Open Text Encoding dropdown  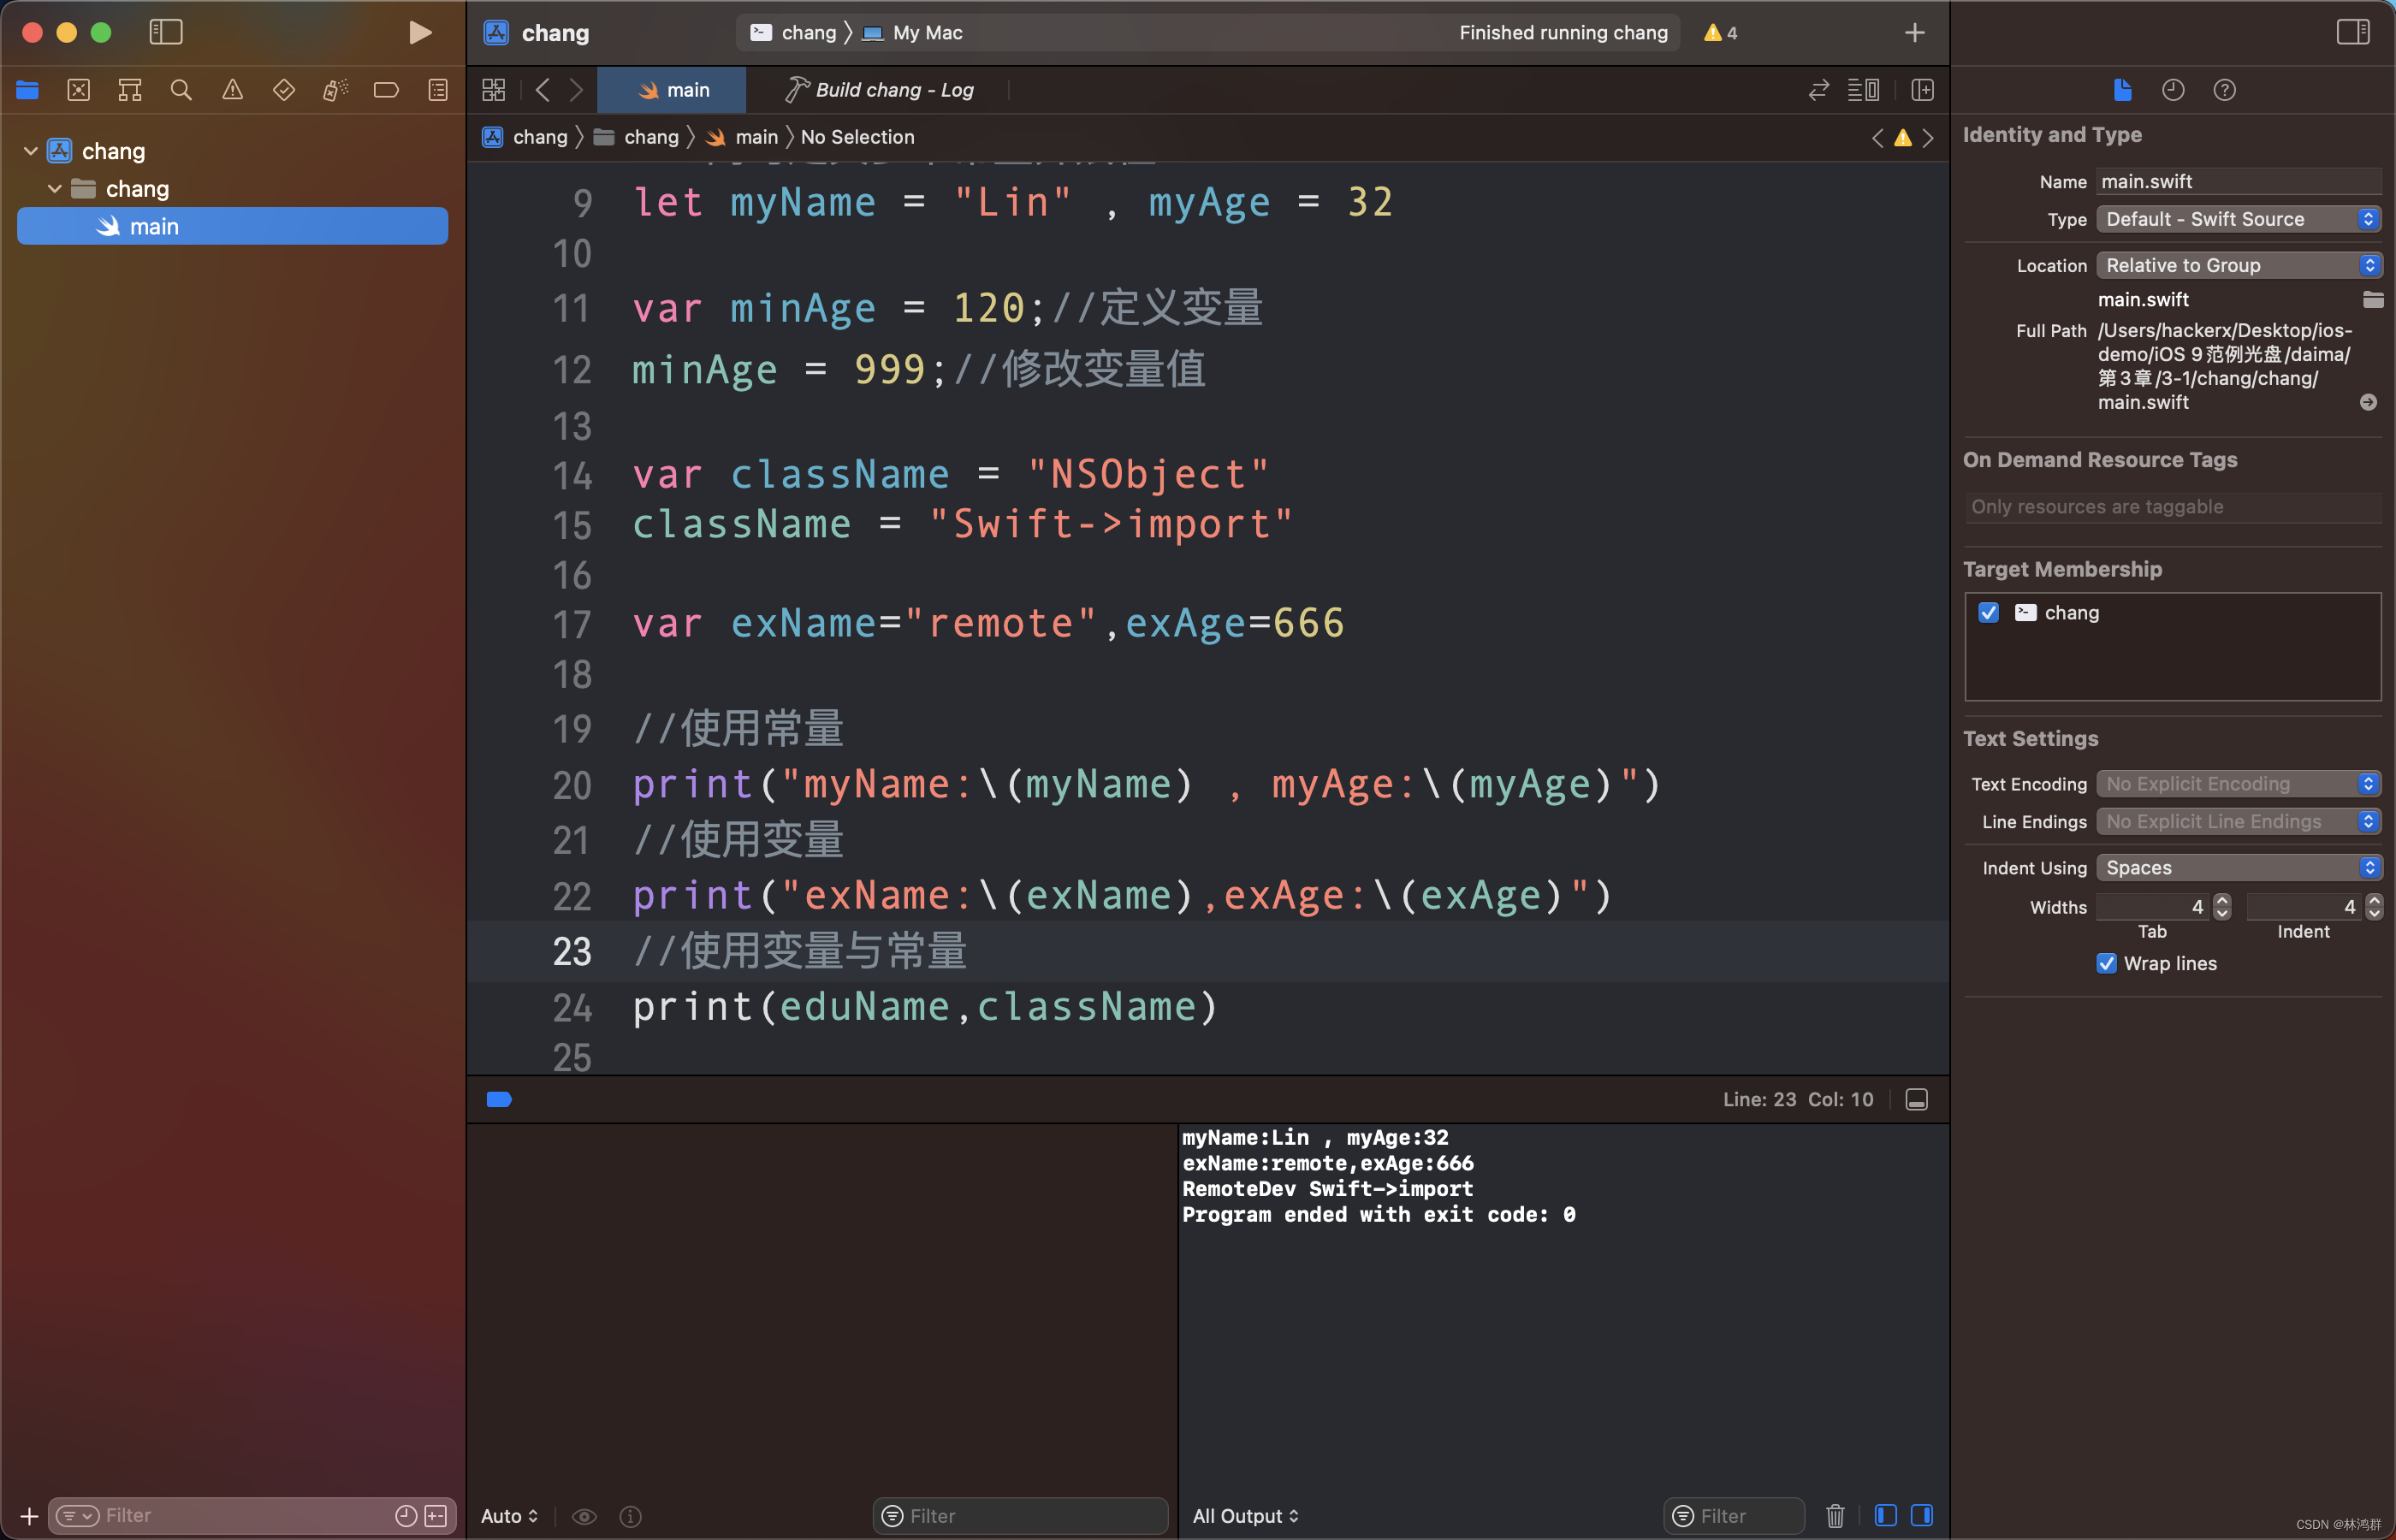(x=2238, y=784)
